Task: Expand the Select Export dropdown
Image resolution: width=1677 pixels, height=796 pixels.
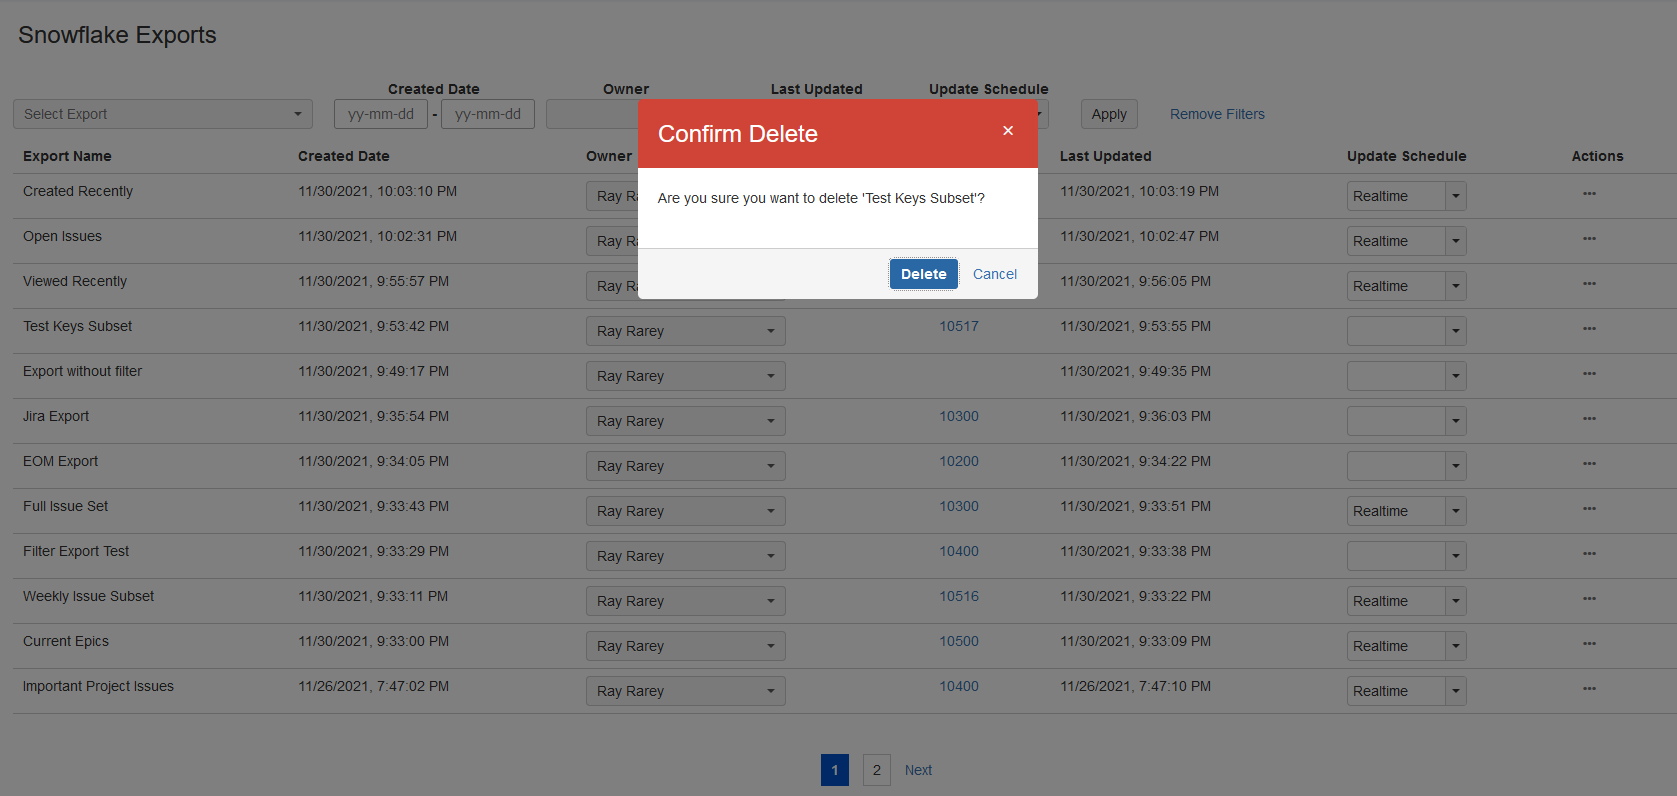Action: click(x=163, y=114)
